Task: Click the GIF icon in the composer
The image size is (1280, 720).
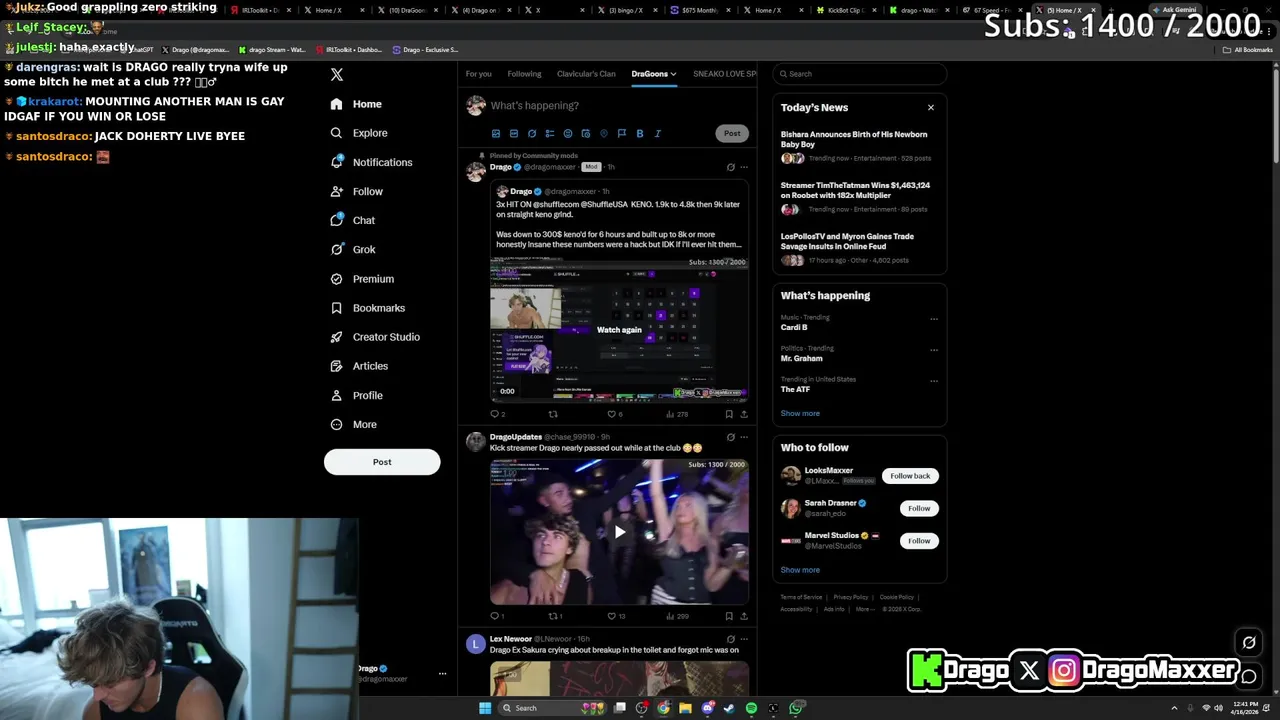Action: coord(514,133)
